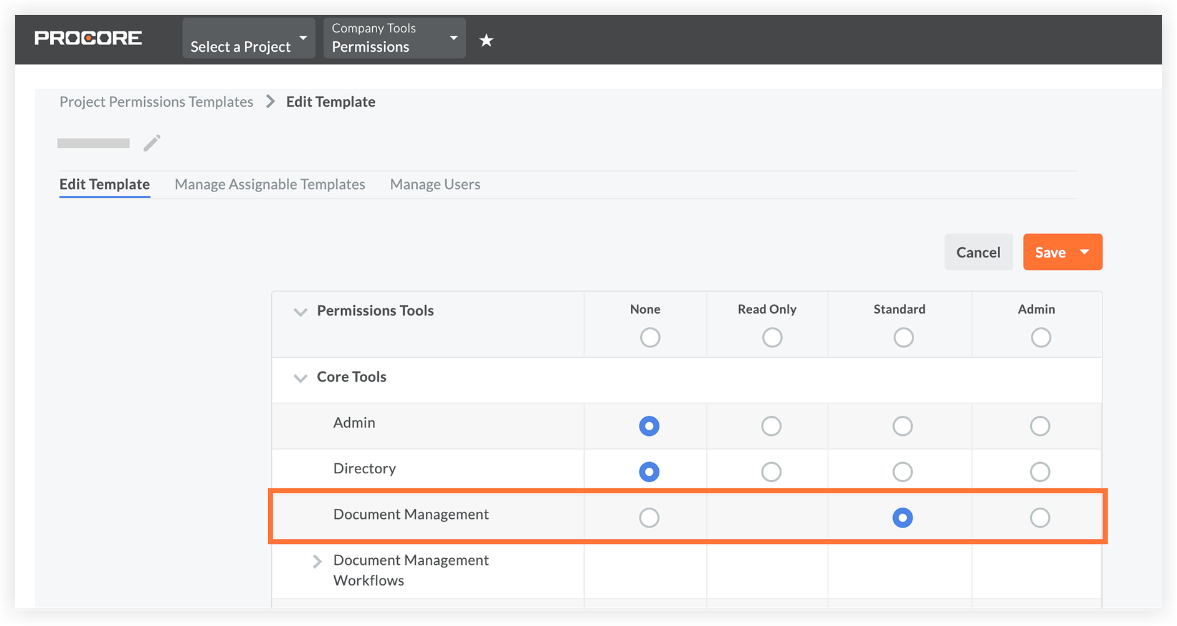Set Admin tool permission to Read Only
Image resolution: width=1177 pixels, height=626 pixels.
pyautogui.click(x=770, y=426)
